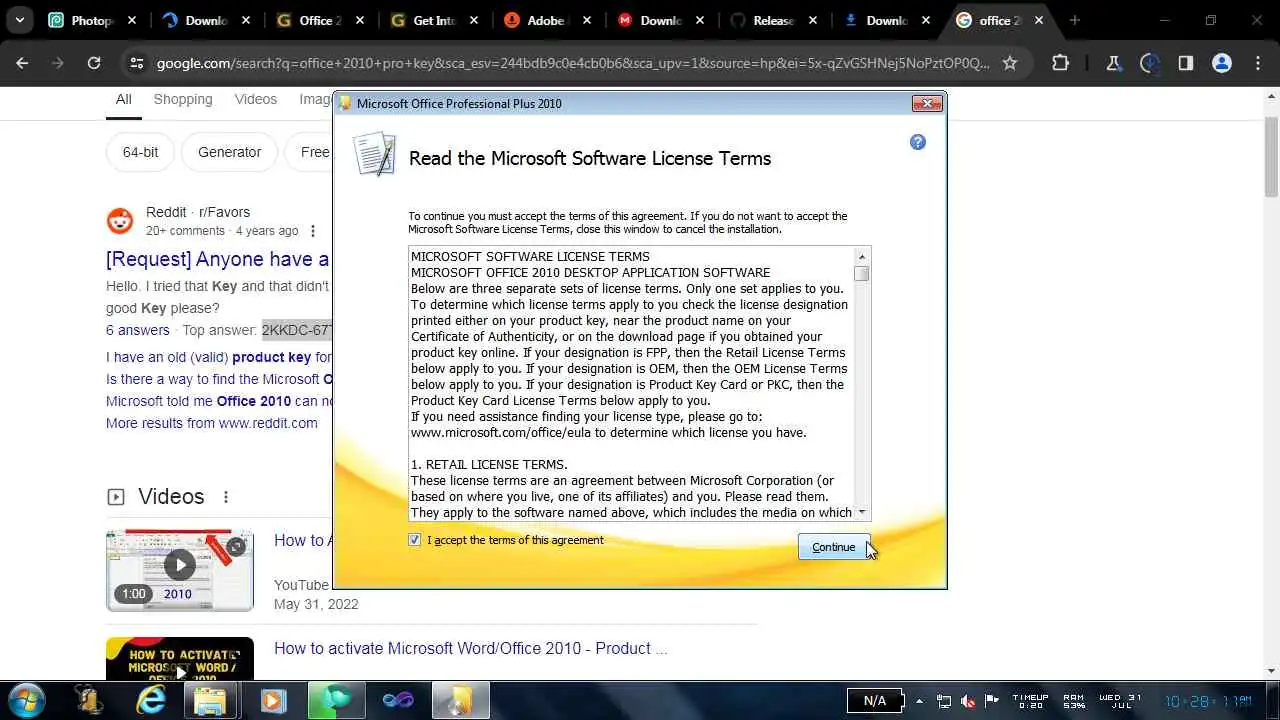This screenshot has width=1280, height=720.
Task: Click the taskbar clock 10:28
Action: pos(1208,701)
